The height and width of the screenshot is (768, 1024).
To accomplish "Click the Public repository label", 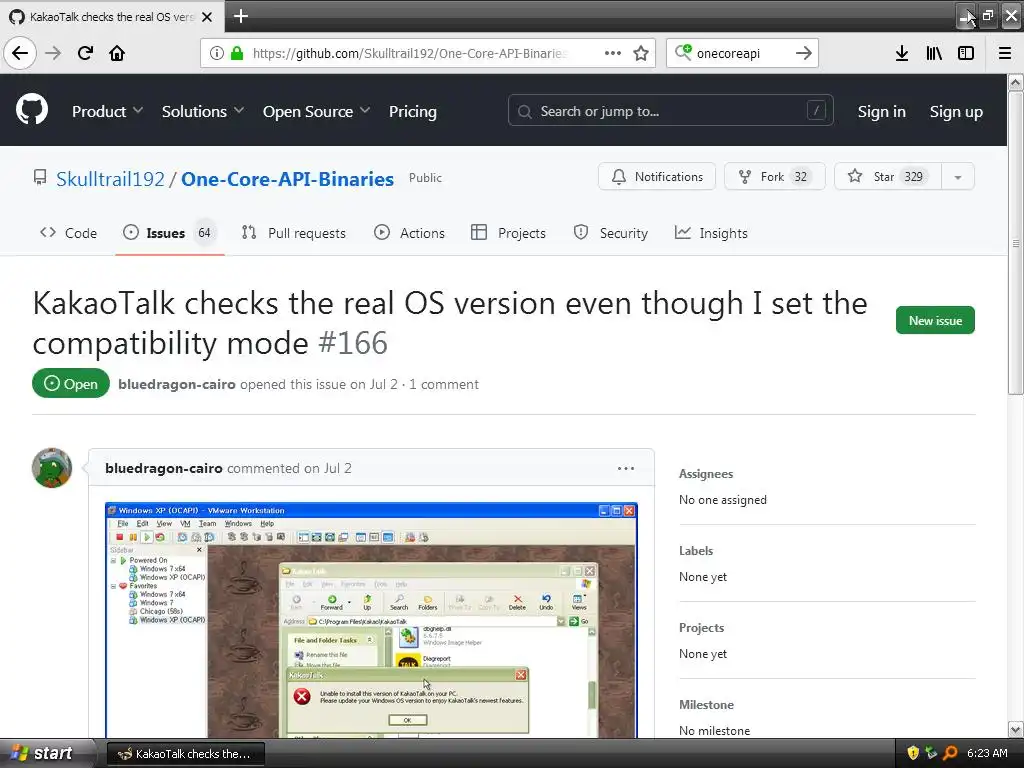I will [x=425, y=178].
